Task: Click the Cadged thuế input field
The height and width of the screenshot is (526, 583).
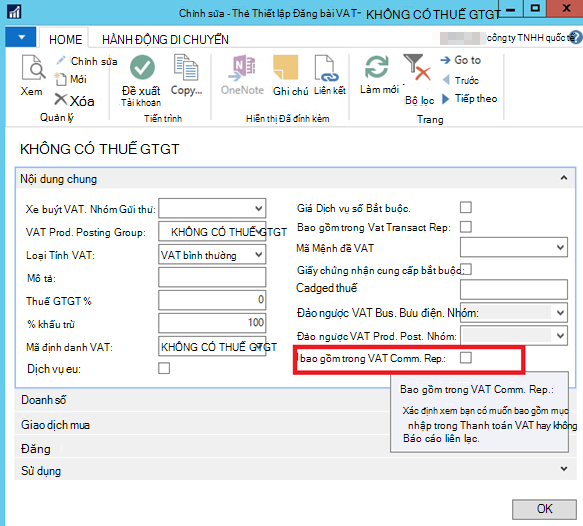Action: (x=514, y=290)
